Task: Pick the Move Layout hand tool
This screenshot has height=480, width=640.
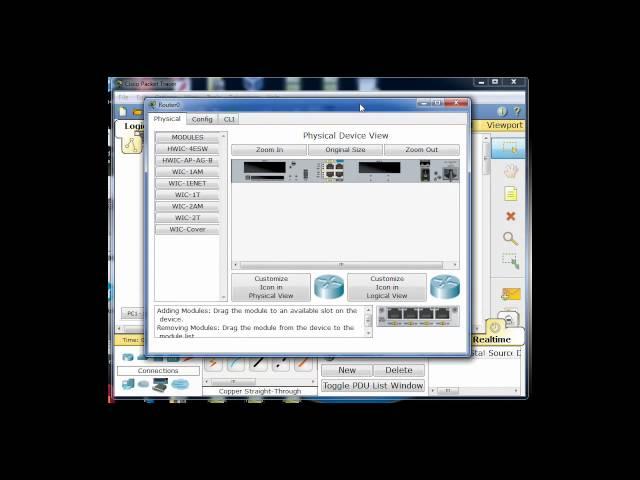Action: pyautogui.click(x=510, y=171)
